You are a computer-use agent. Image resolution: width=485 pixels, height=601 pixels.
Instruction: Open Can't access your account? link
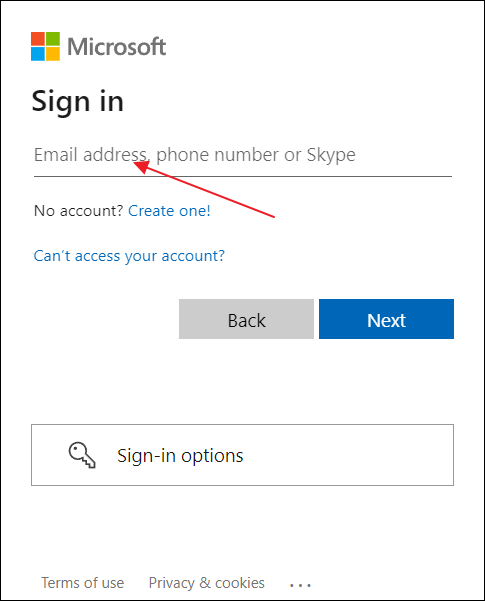[x=129, y=256]
